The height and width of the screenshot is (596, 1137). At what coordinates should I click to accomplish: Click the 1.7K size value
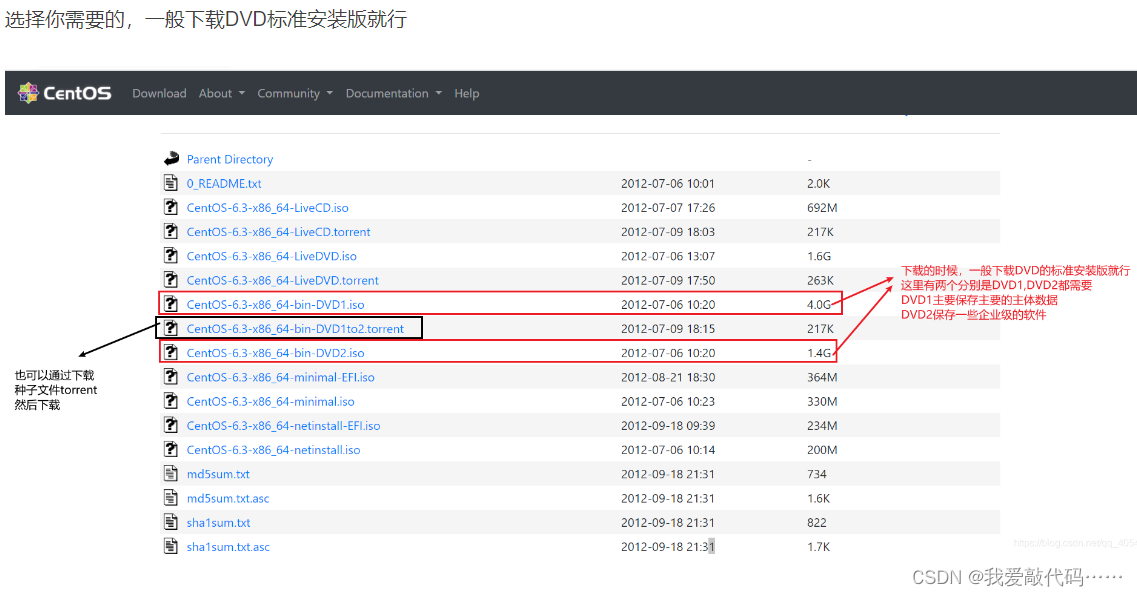coord(818,547)
